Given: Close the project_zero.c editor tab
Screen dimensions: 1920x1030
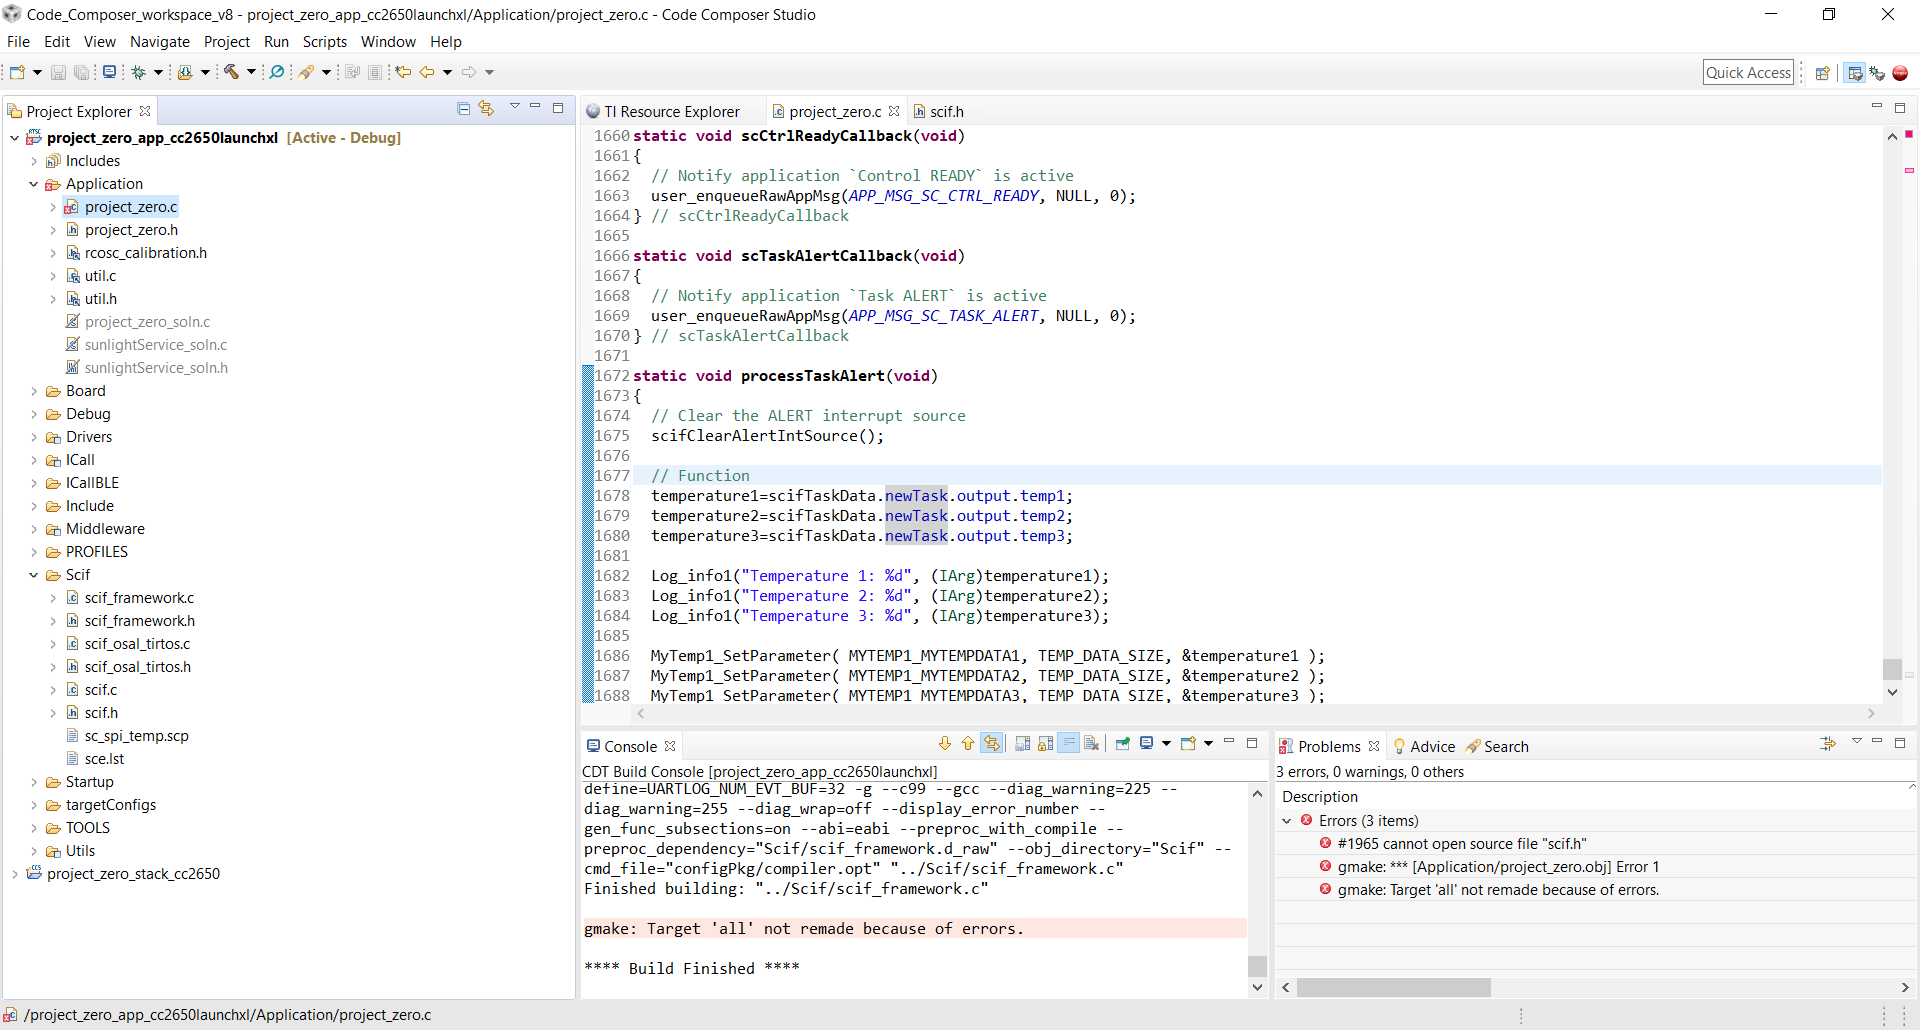Looking at the screenshot, I should click(894, 111).
